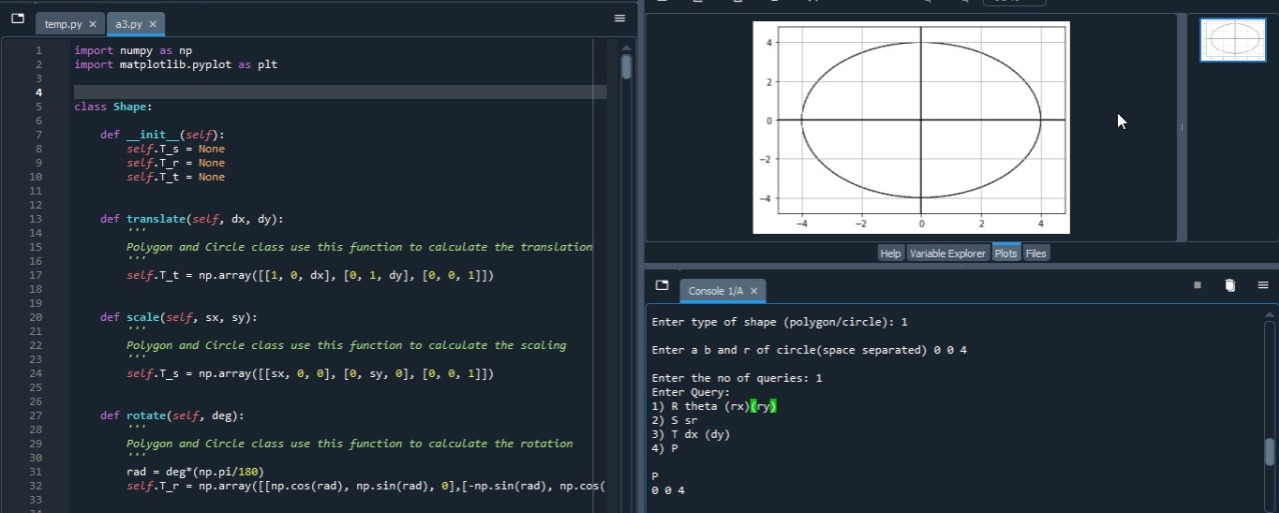Select the Console 1/A tab
This screenshot has height=513, width=1279.
click(x=715, y=291)
